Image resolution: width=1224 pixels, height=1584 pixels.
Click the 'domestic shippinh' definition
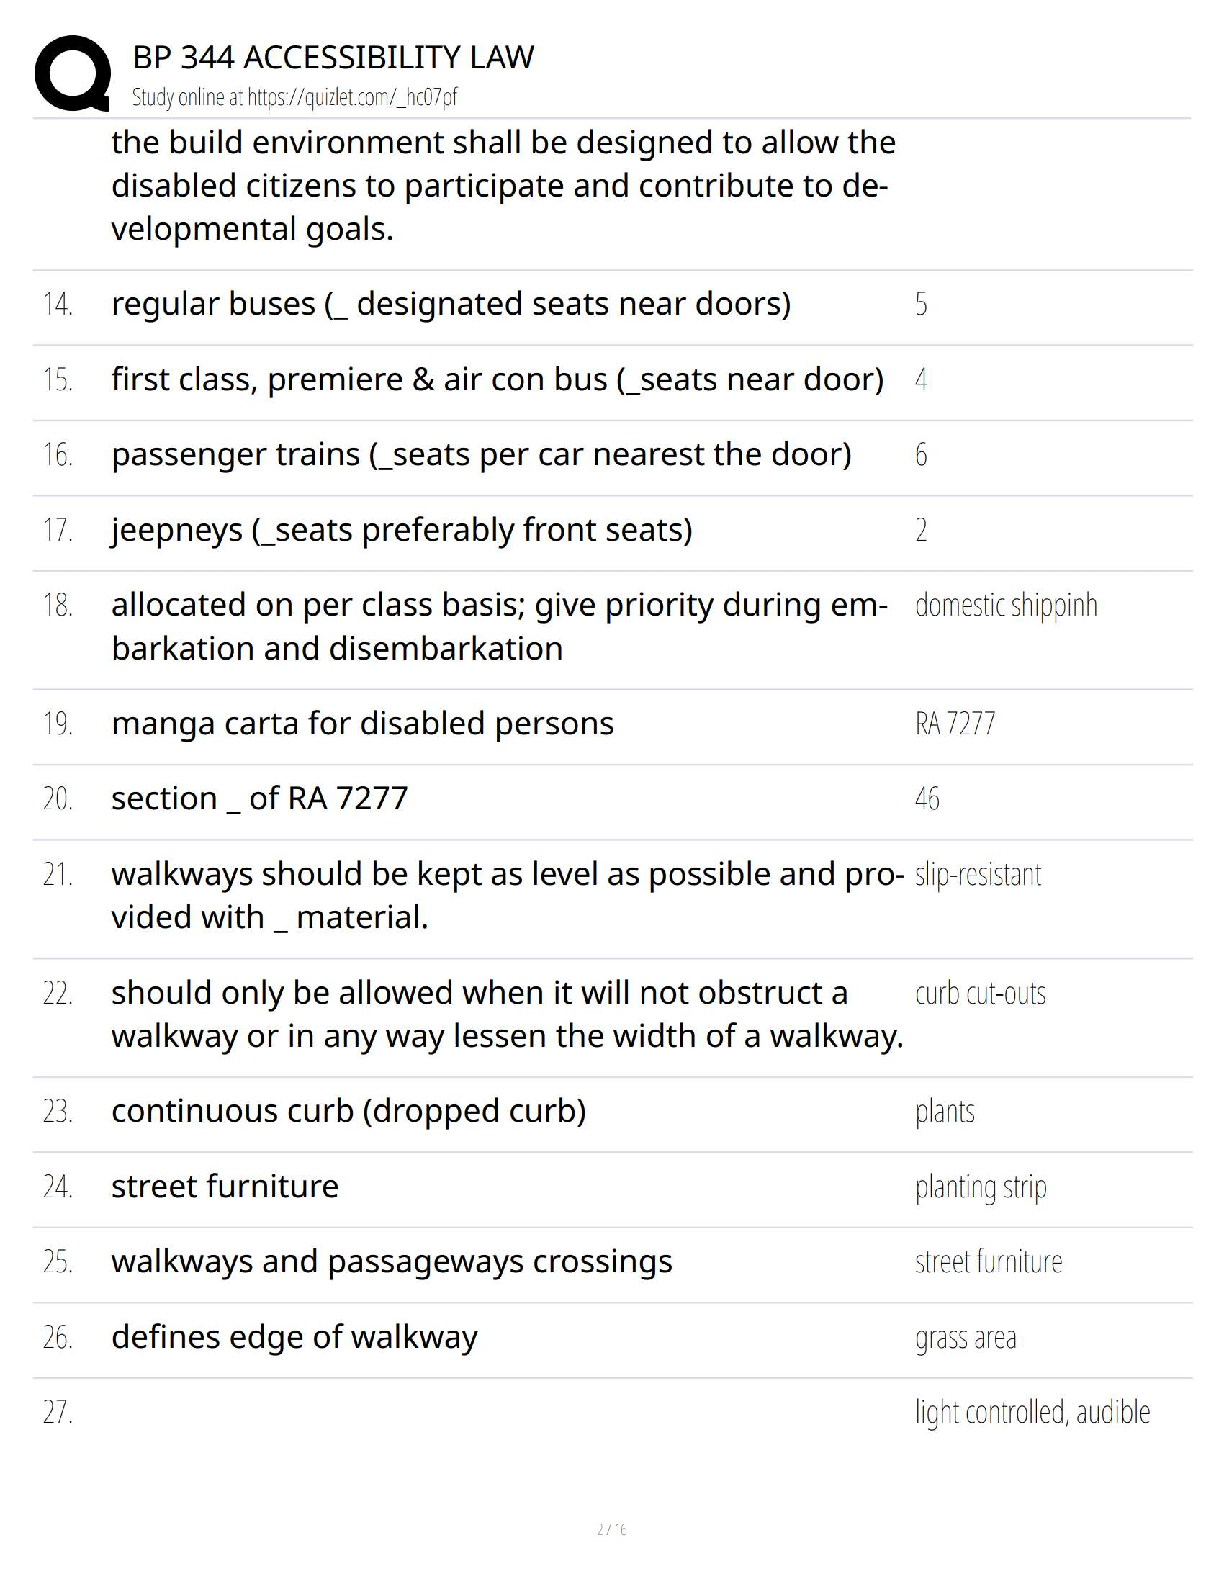click(x=1005, y=606)
